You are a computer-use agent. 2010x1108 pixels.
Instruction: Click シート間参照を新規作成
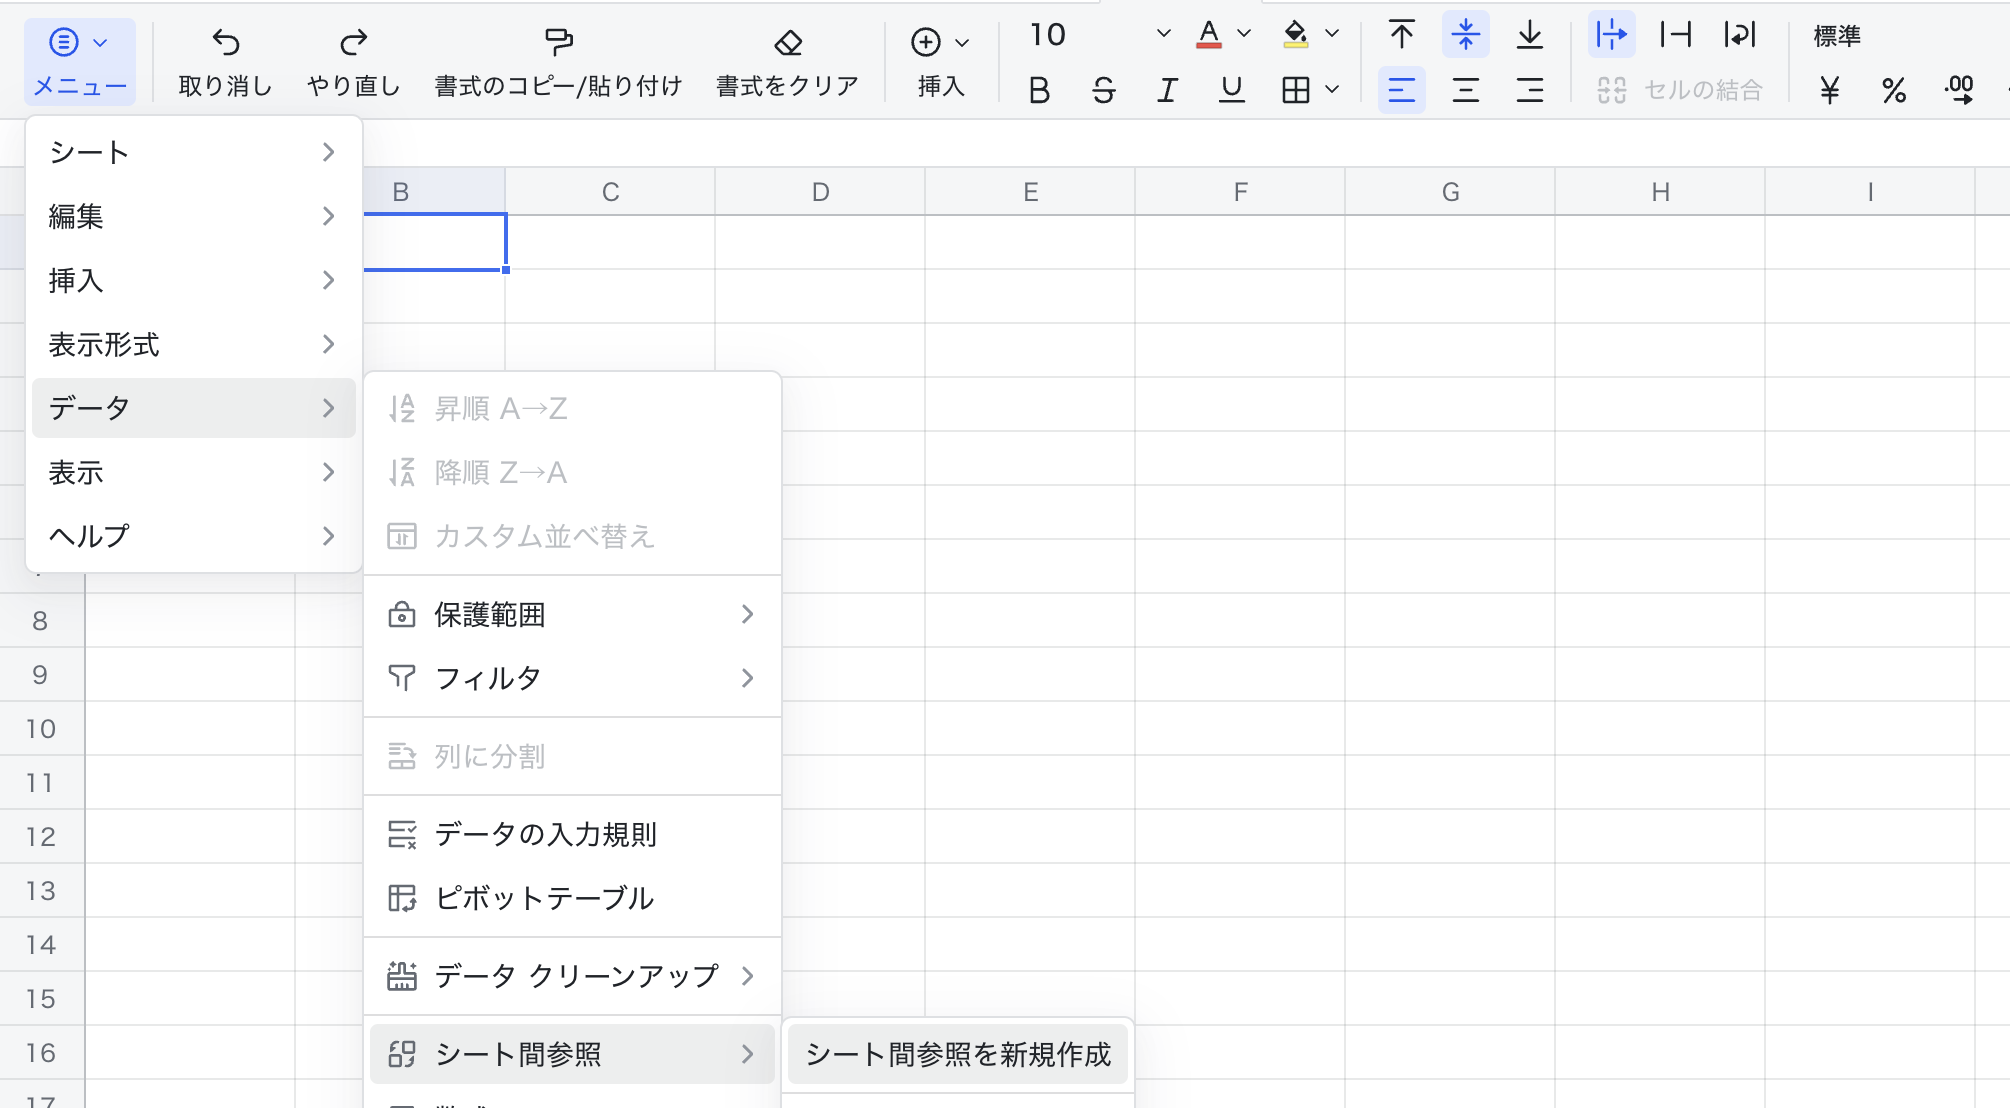point(957,1054)
